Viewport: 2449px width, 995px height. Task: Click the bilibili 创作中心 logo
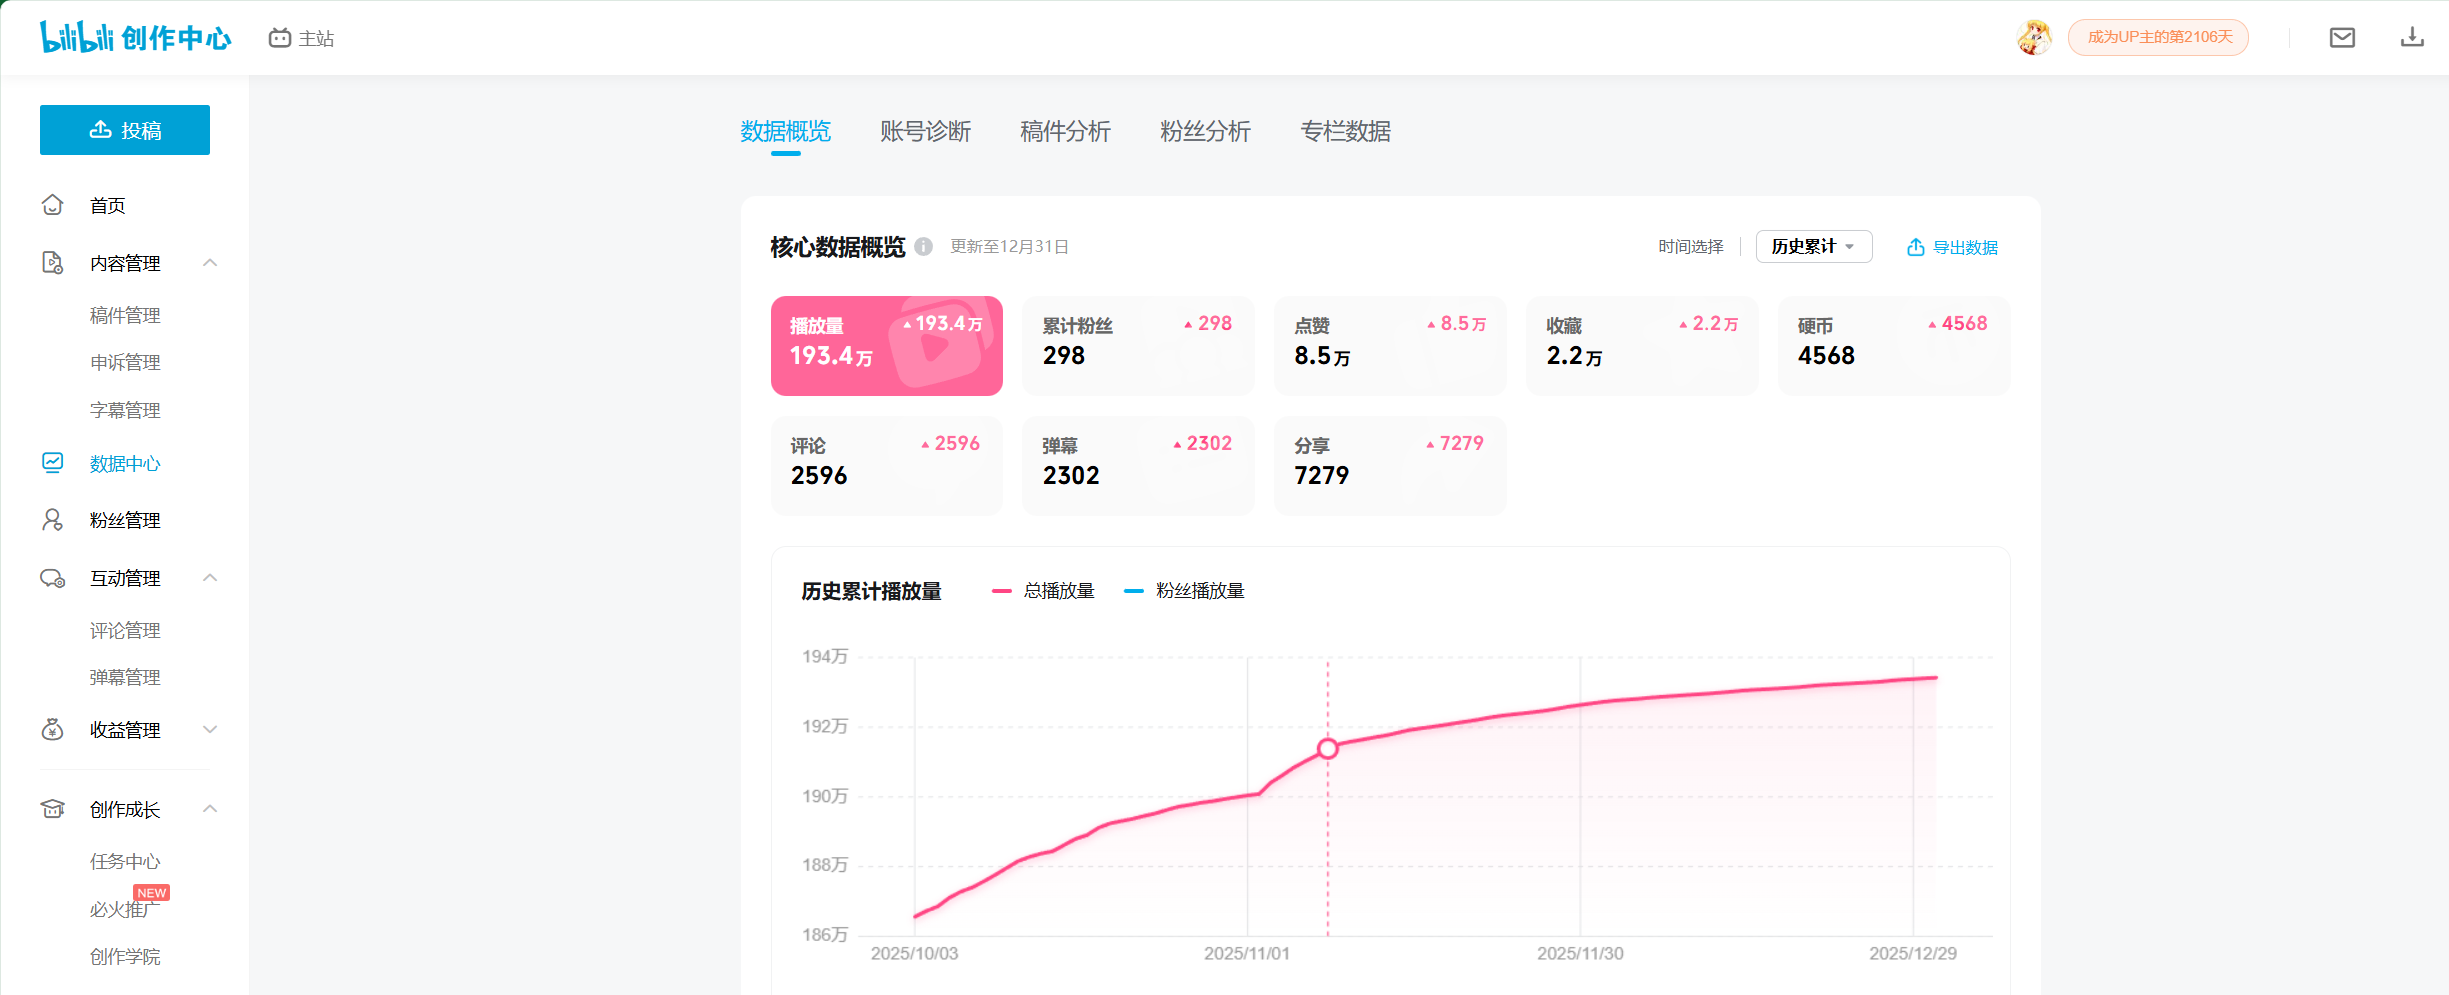pyautogui.click(x=135, y=36)
